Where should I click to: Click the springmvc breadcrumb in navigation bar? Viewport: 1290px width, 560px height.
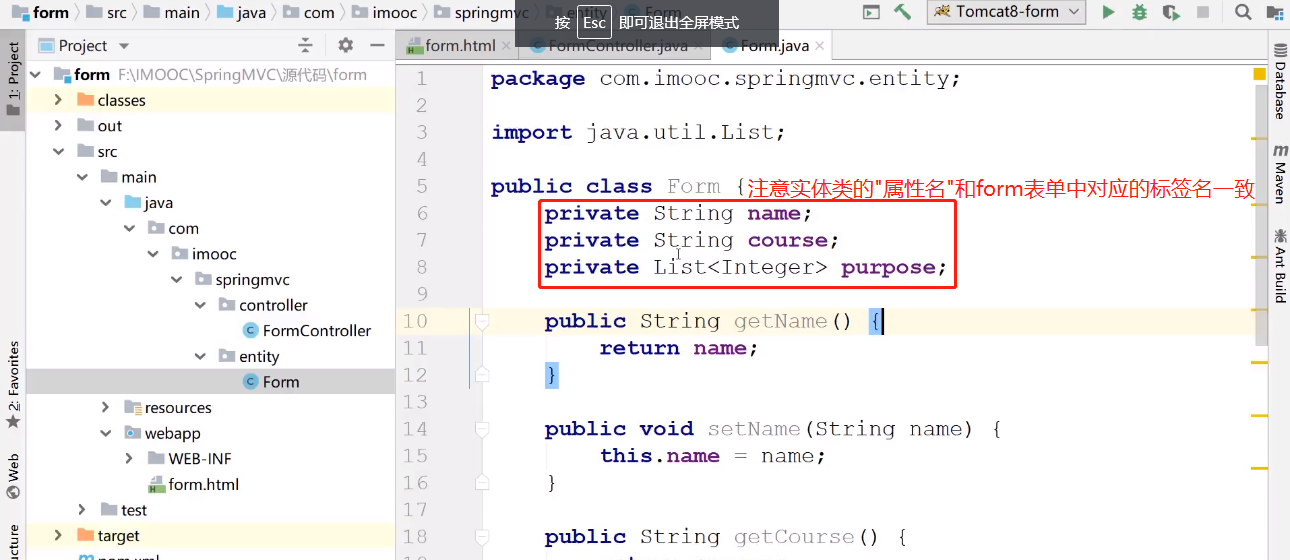(490, 13)
